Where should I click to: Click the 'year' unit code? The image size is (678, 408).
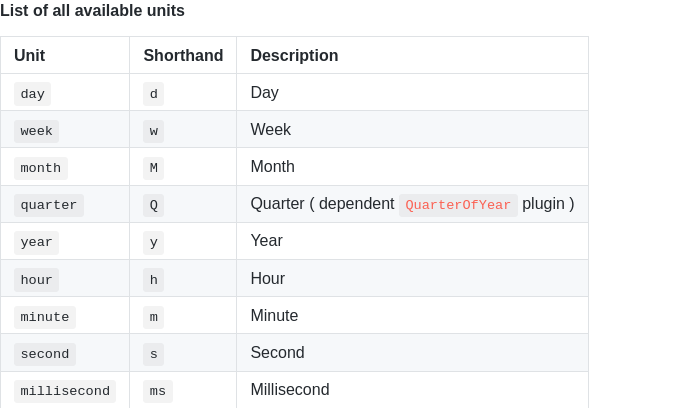tap(37, 242)
